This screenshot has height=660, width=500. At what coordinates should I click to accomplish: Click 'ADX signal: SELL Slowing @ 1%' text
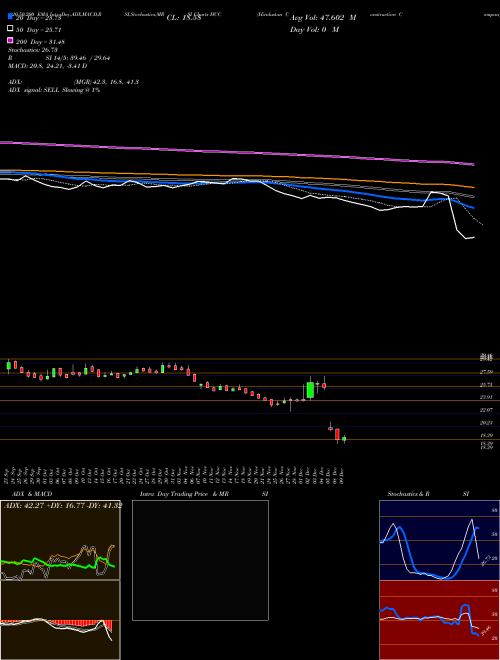point(54,90)
